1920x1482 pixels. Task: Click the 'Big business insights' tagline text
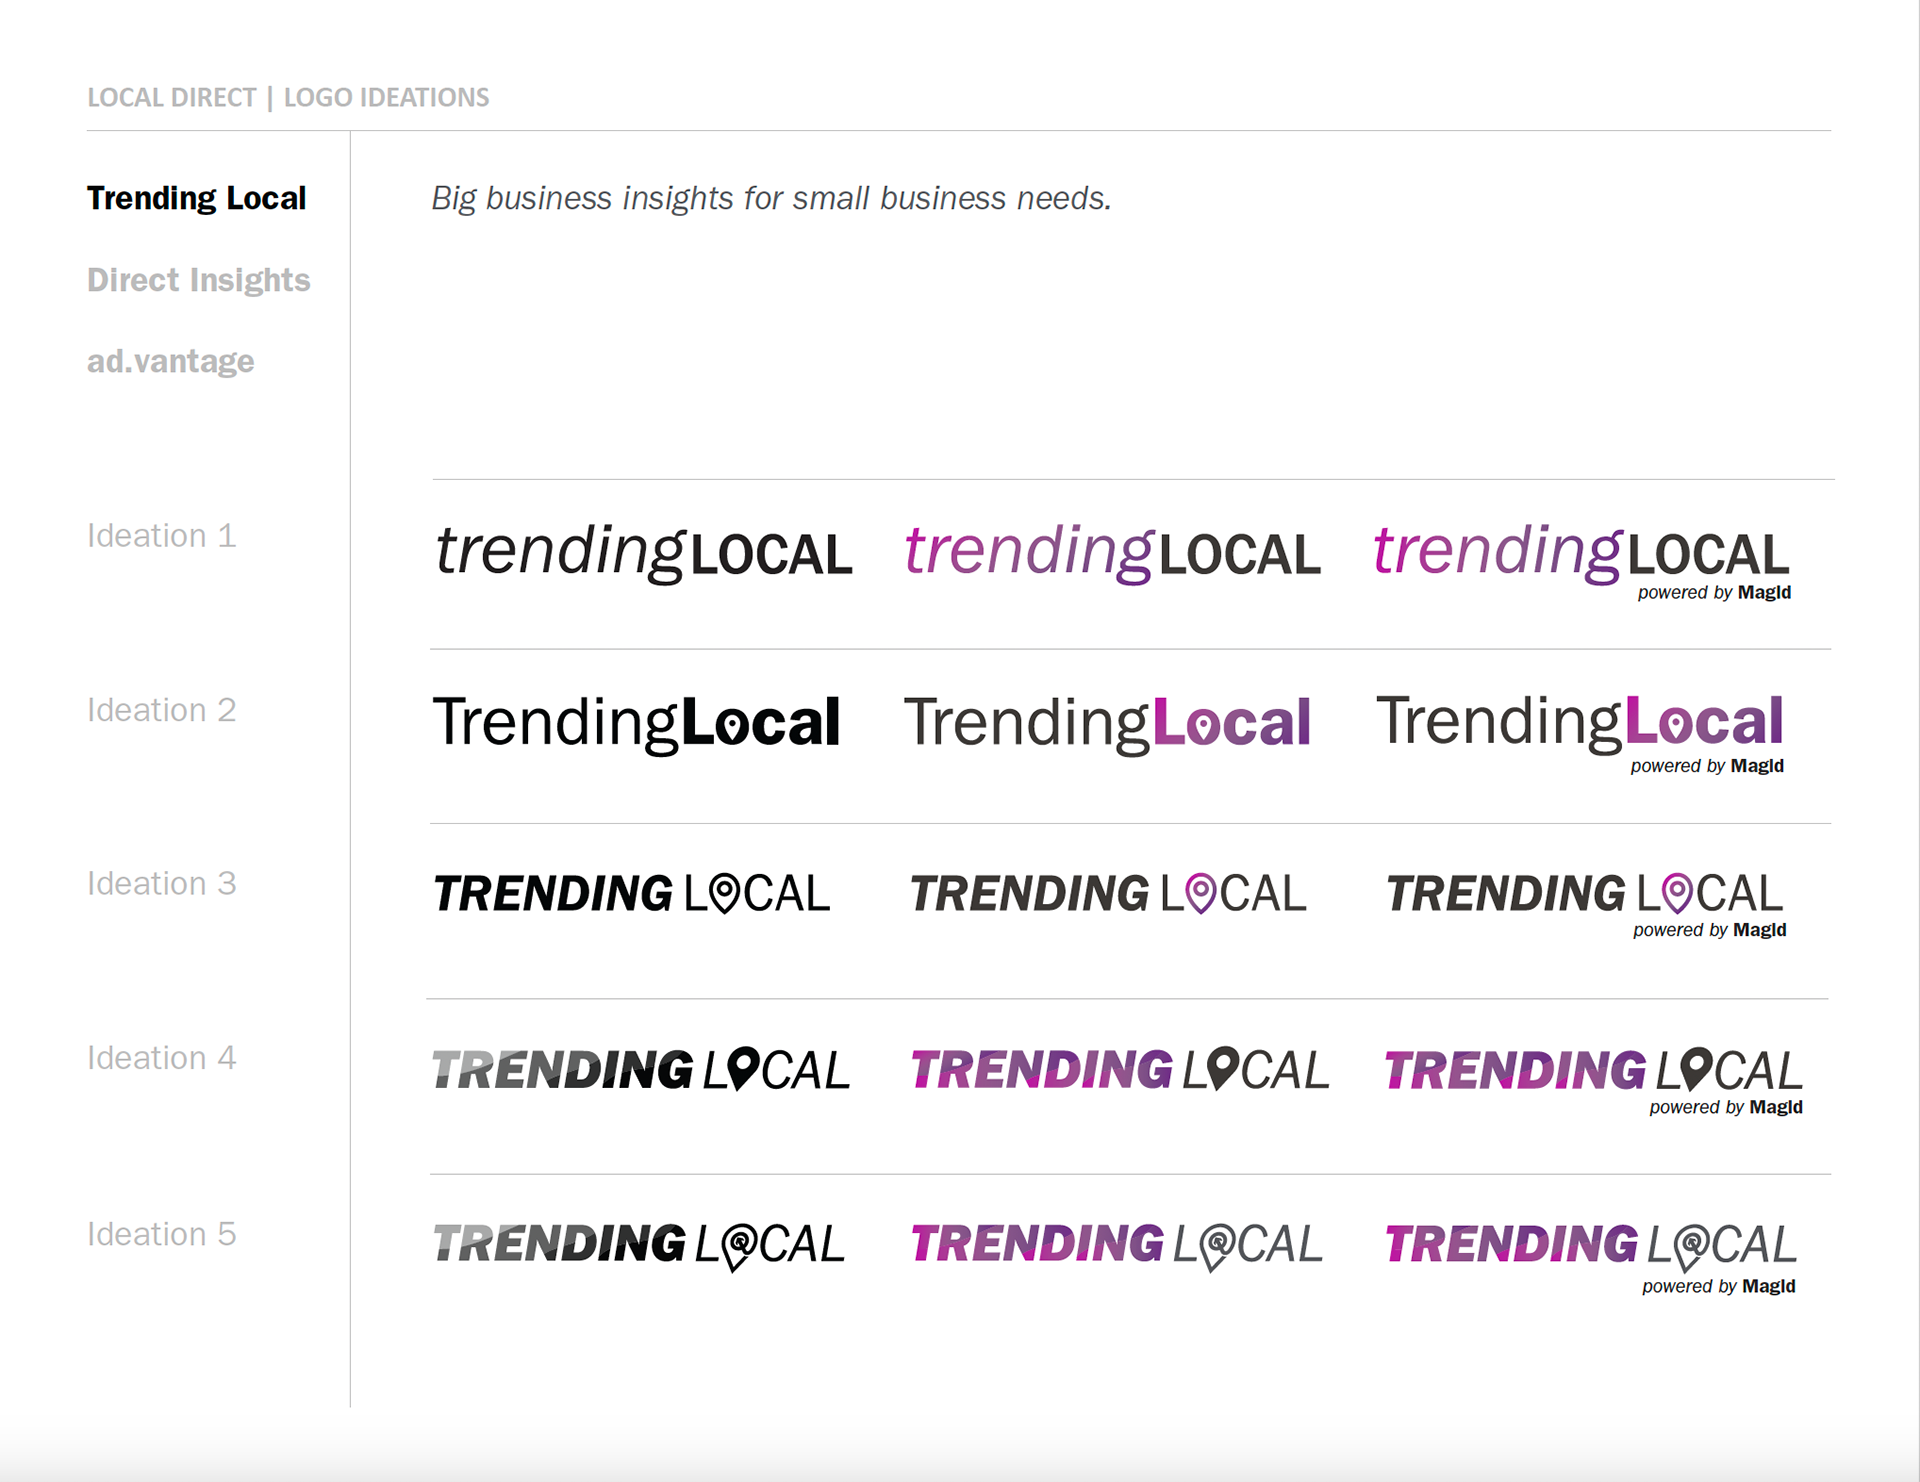770,198
